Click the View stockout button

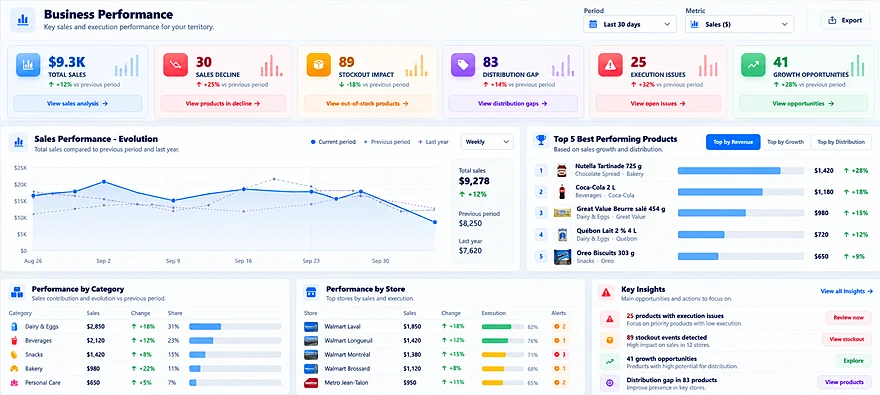pos(846,339)
